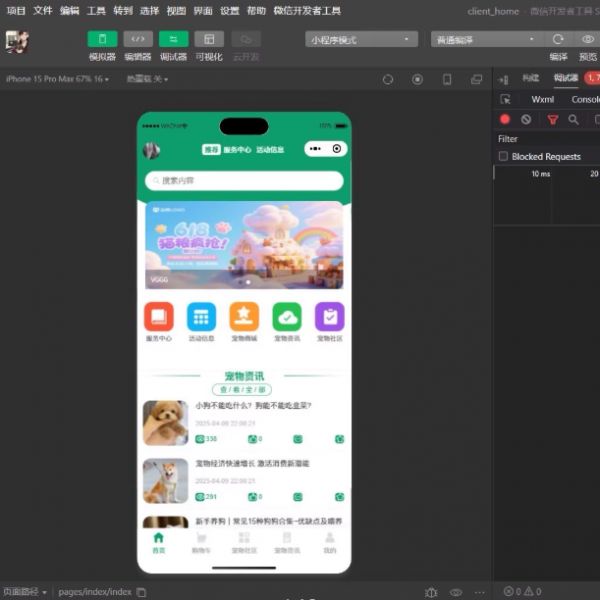
Task: Open the 界面 menu
Action: 203,11
